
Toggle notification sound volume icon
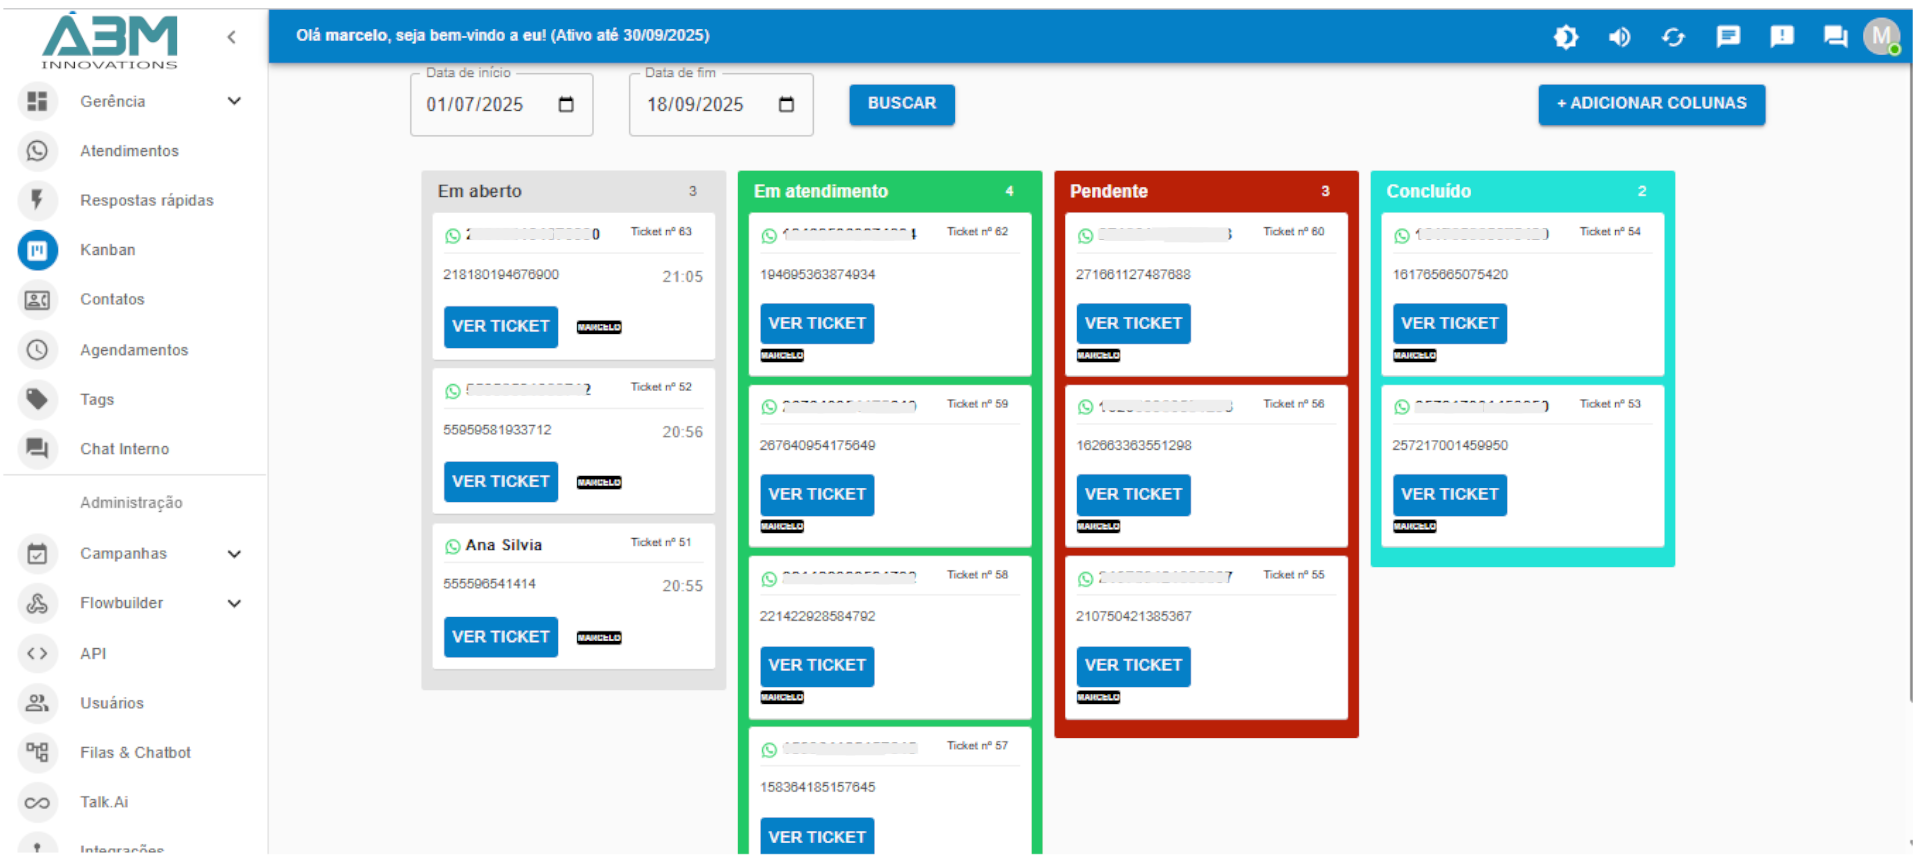point(1619,37)
